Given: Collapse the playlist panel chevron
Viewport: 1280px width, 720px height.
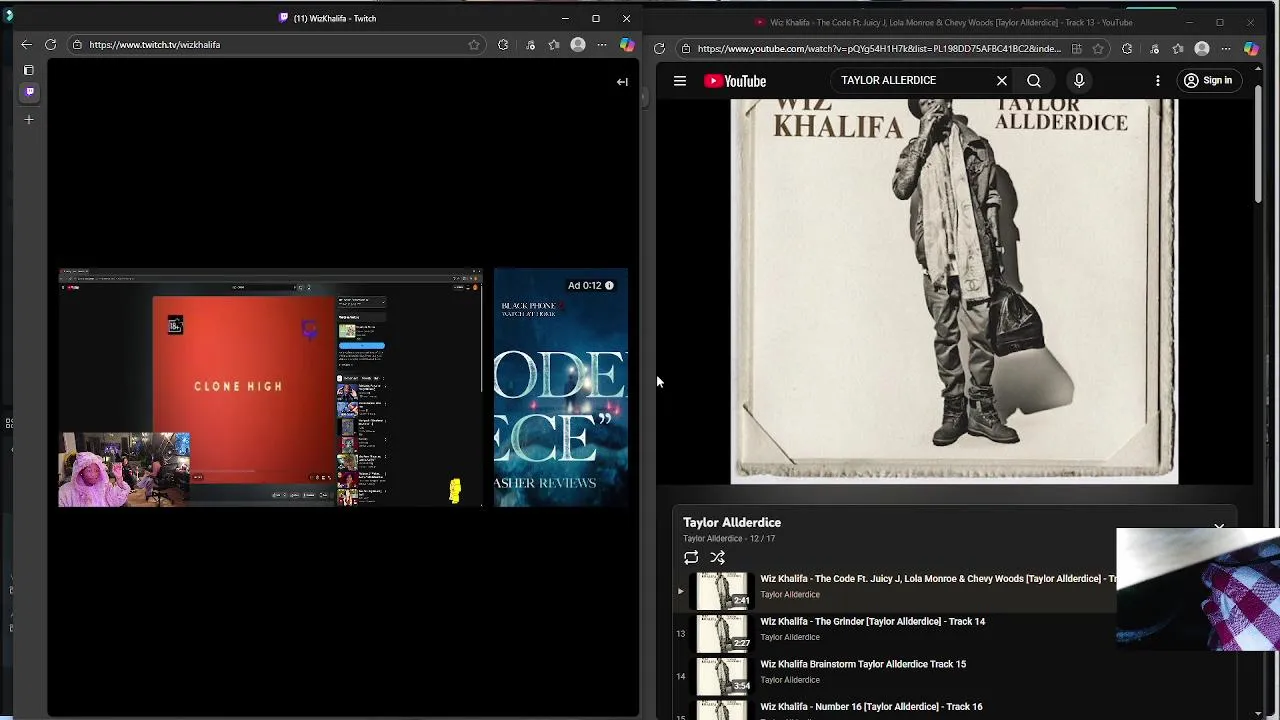Looking at the screenshot, I should click(1219, 526).
